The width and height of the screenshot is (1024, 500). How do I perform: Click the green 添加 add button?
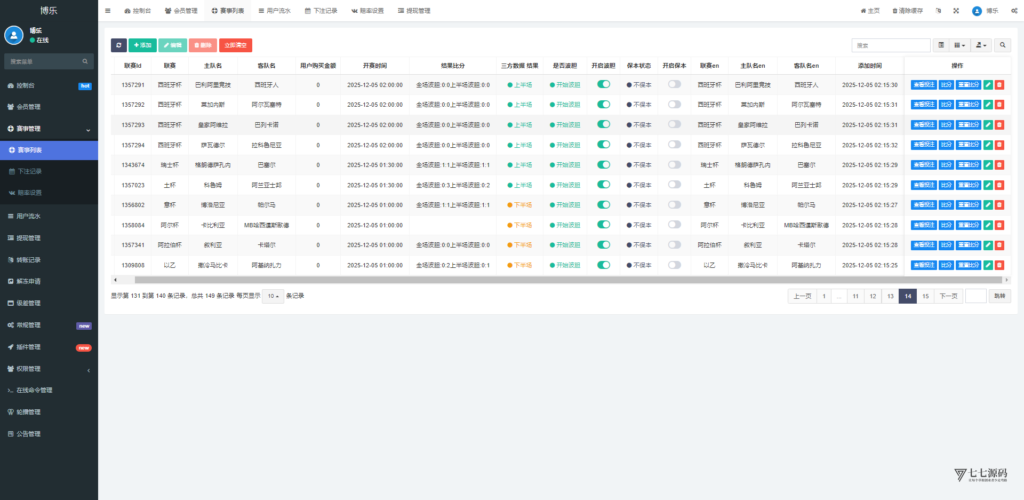pos(142,45)
